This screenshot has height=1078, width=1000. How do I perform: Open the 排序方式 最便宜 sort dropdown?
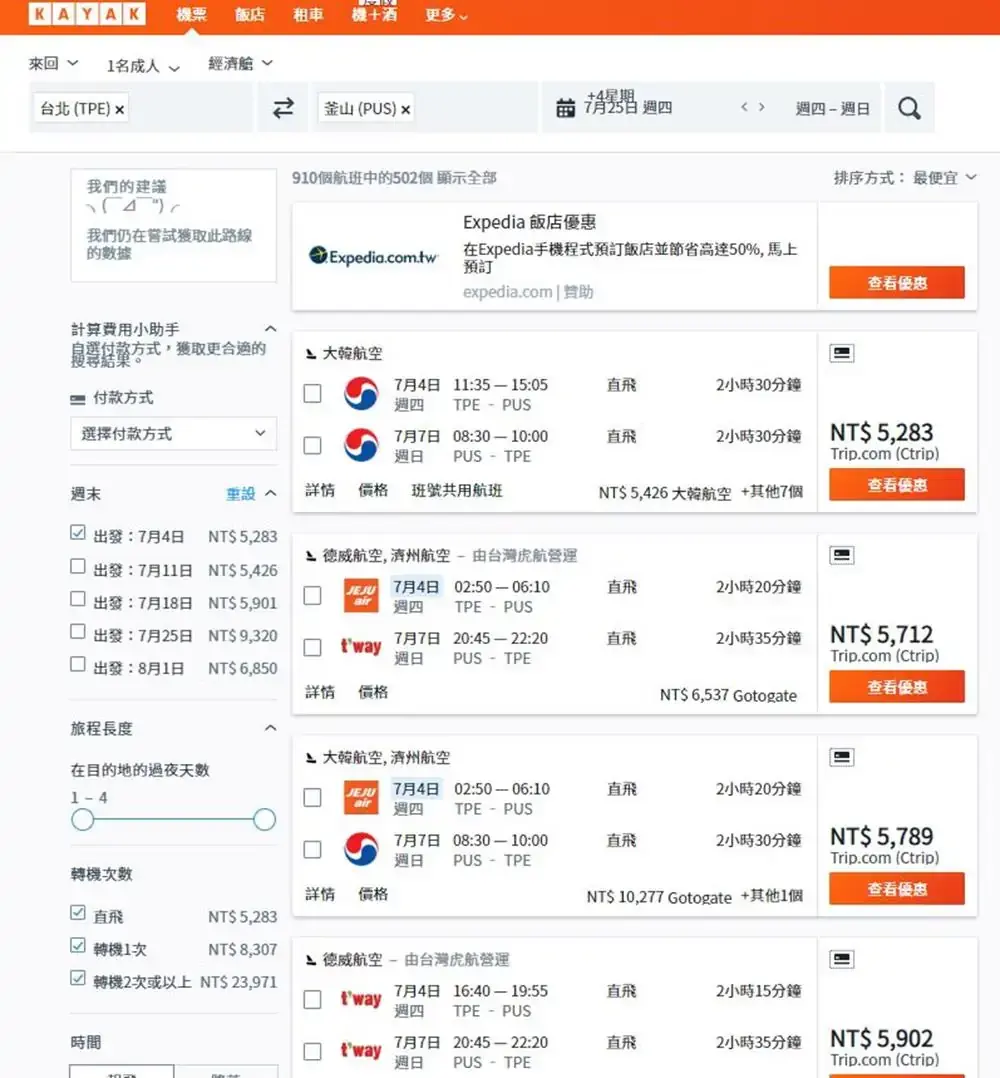click(905, 178)
